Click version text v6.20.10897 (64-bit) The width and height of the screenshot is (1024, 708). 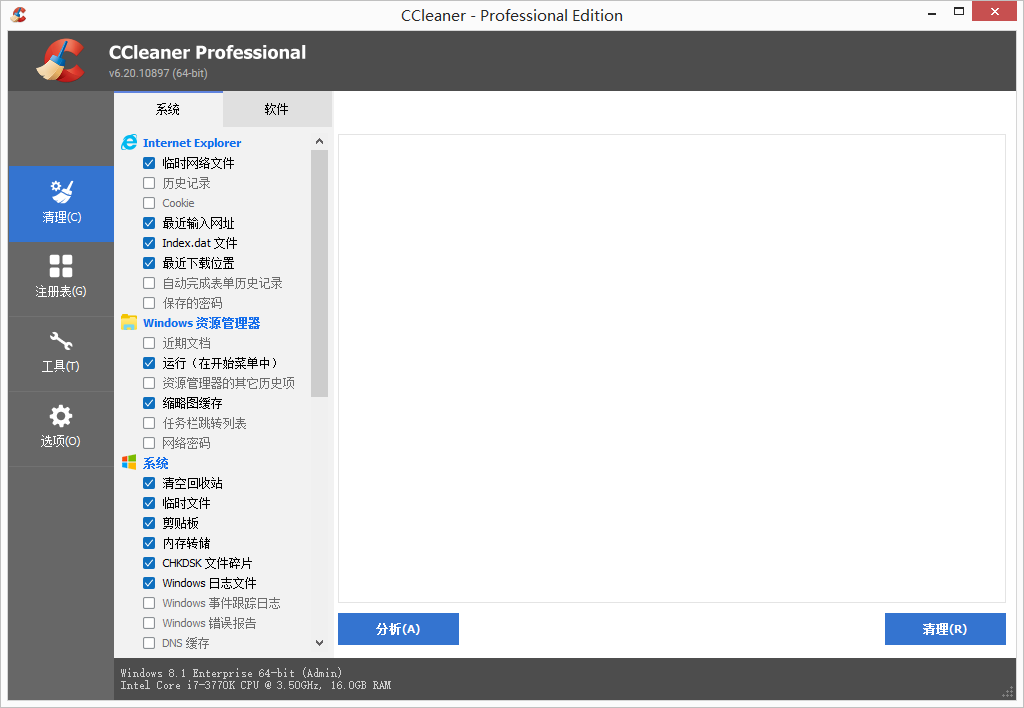(x=158, y=73)
